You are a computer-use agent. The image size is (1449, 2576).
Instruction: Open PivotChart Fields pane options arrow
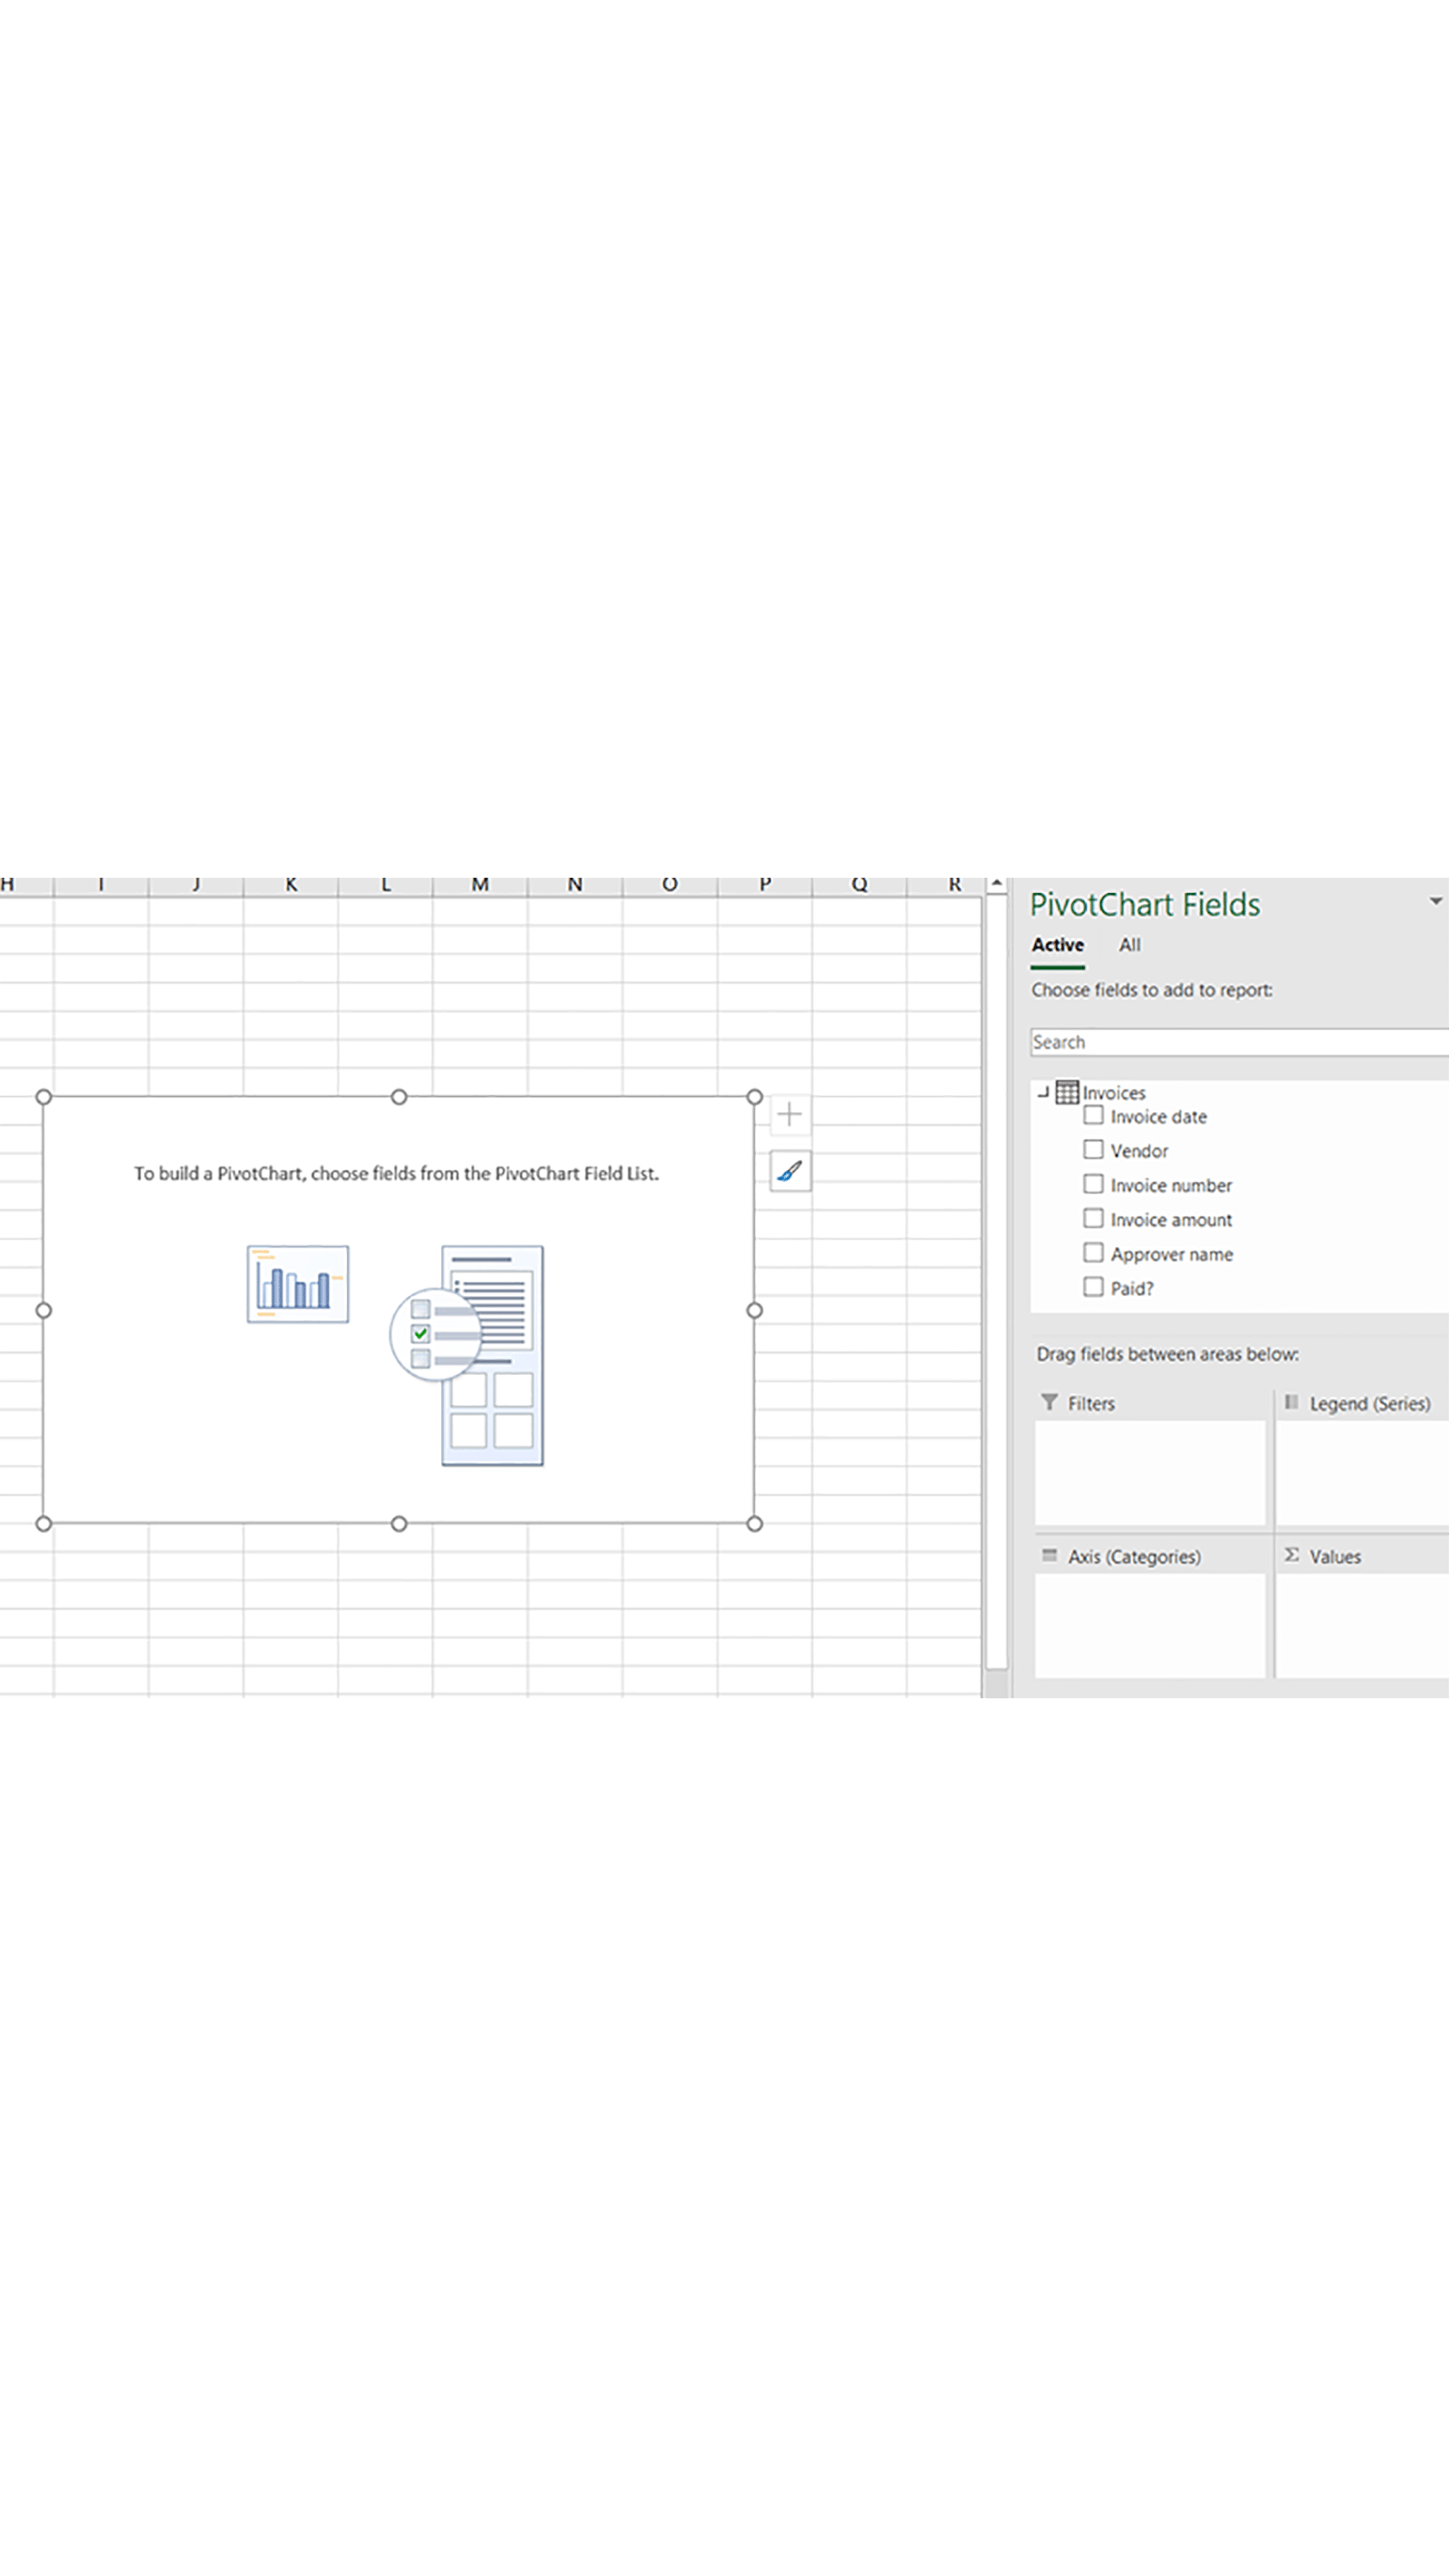tap(1435, 902)
